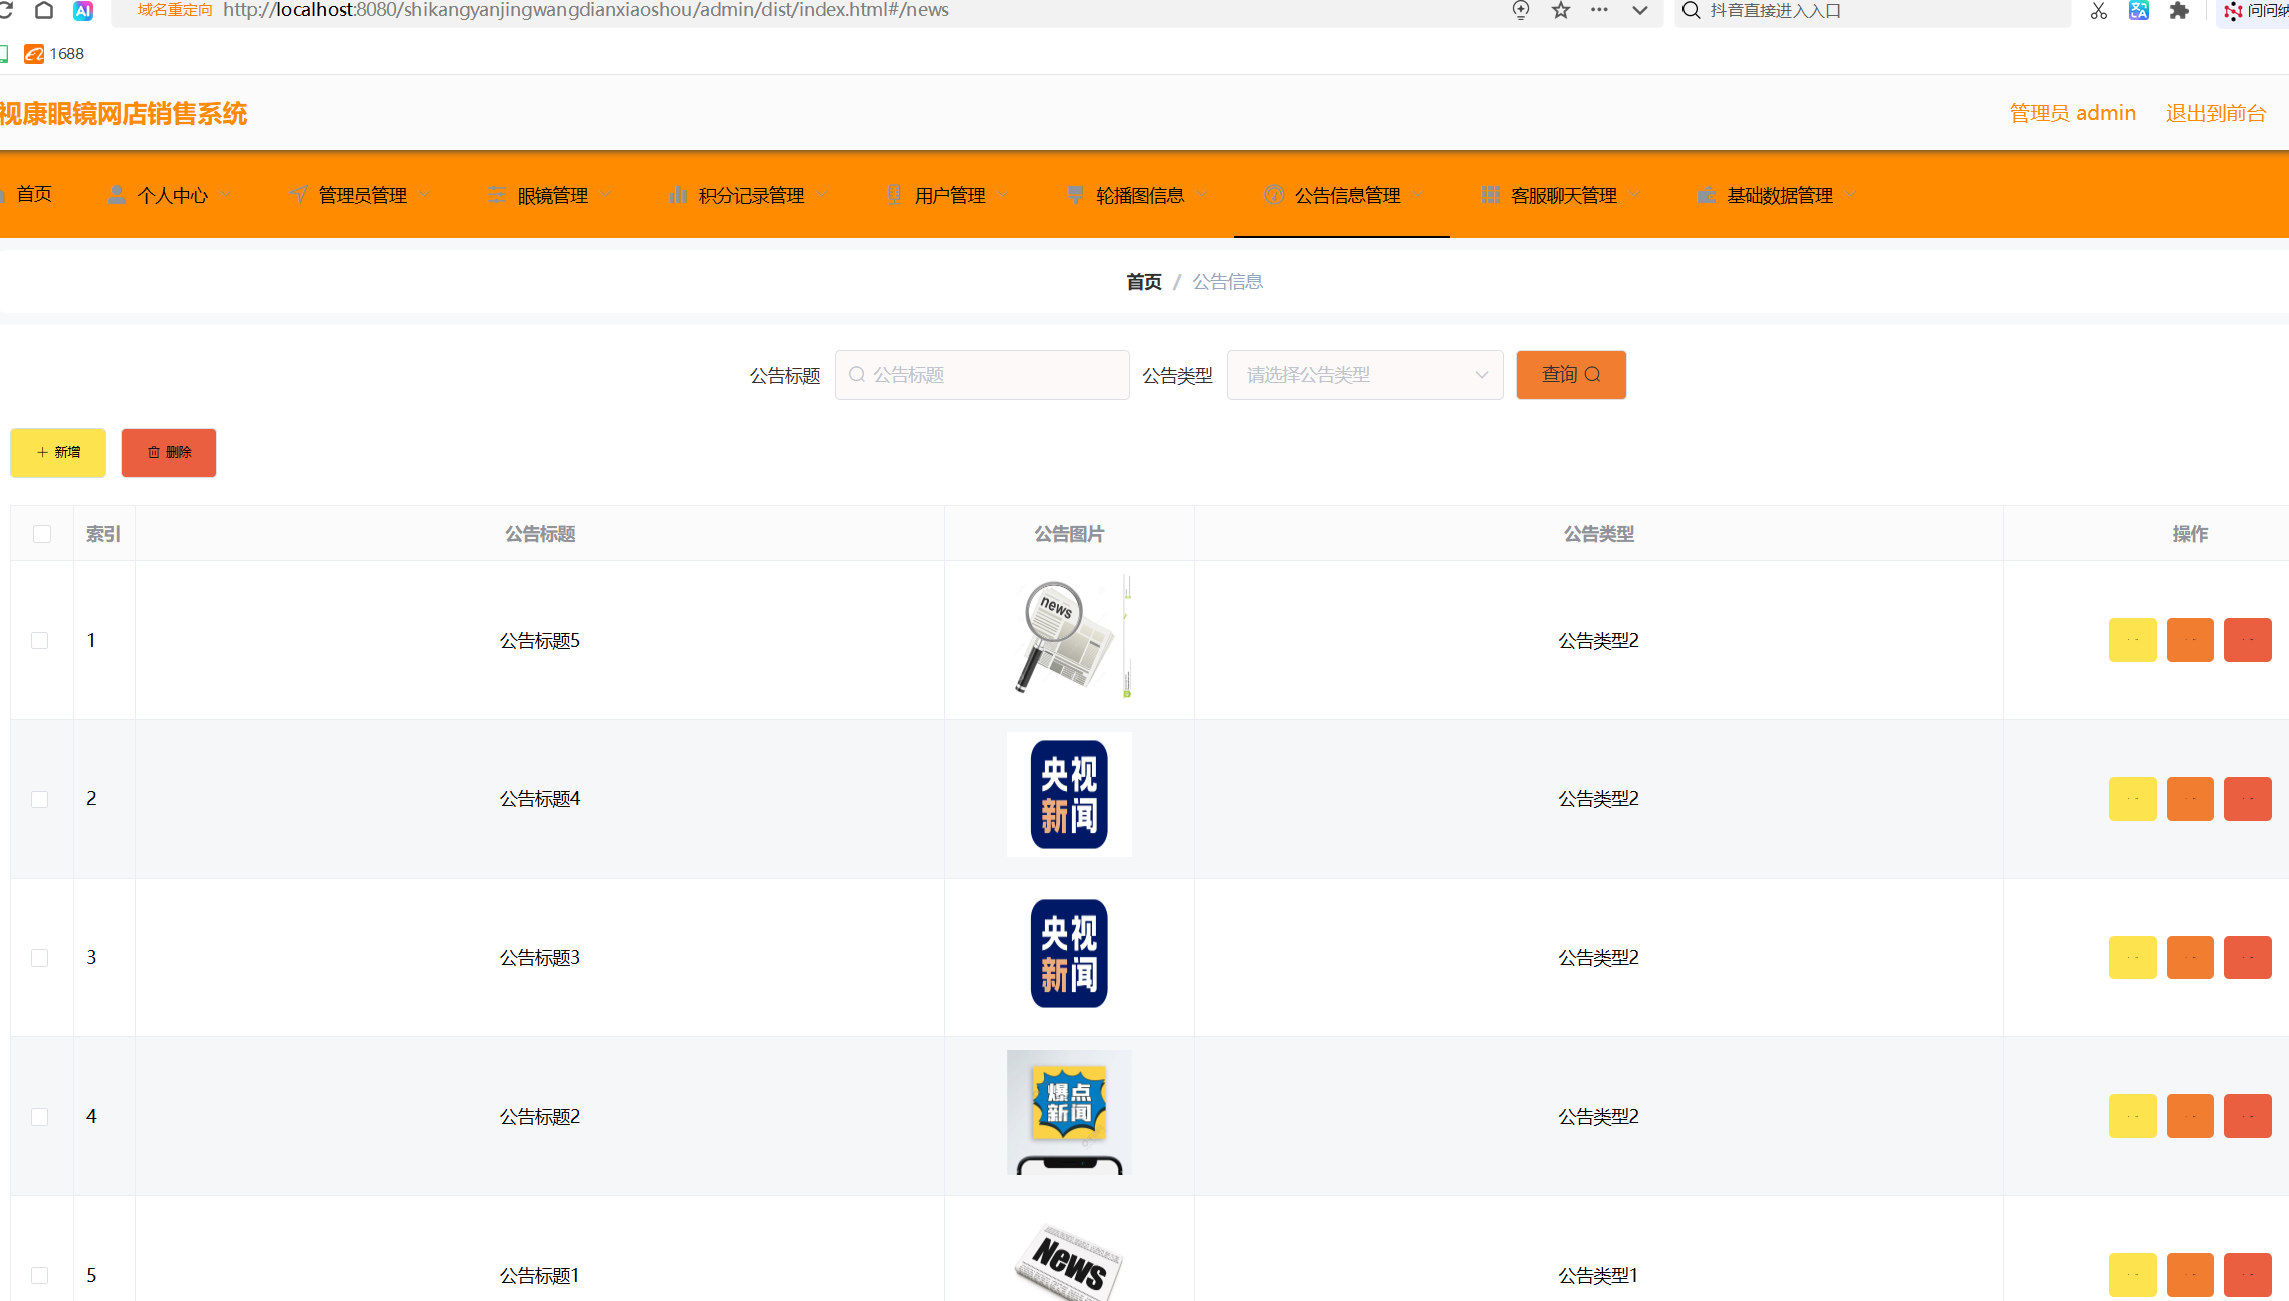Viewport: 2289px width, 1301px height.
Task: Open the 1688 bookmark icon
Action: pyautogui.click(x=34, y=54)
